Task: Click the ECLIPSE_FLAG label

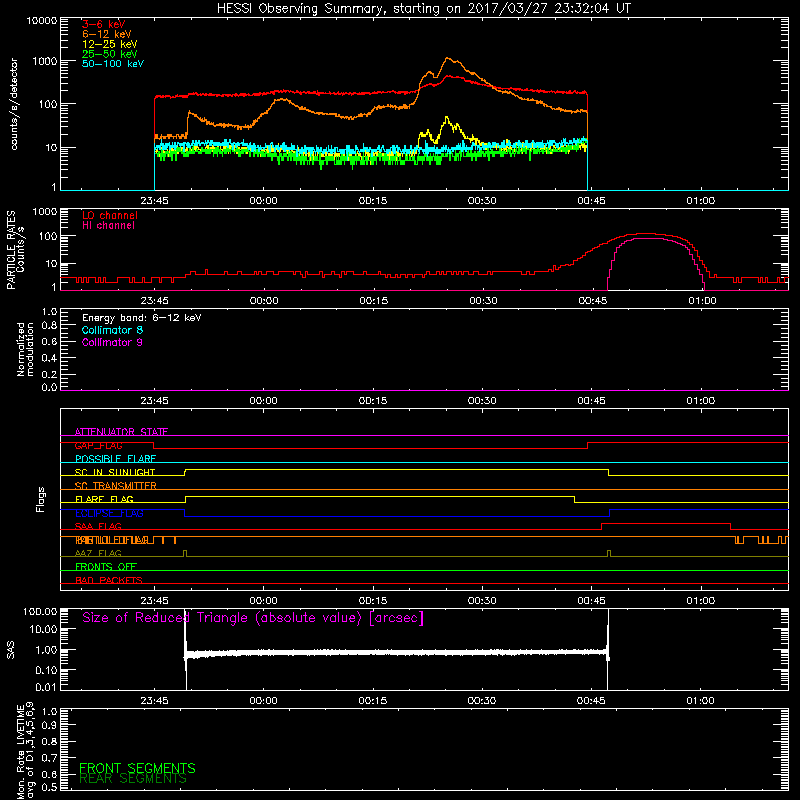Action: point(109,513)
